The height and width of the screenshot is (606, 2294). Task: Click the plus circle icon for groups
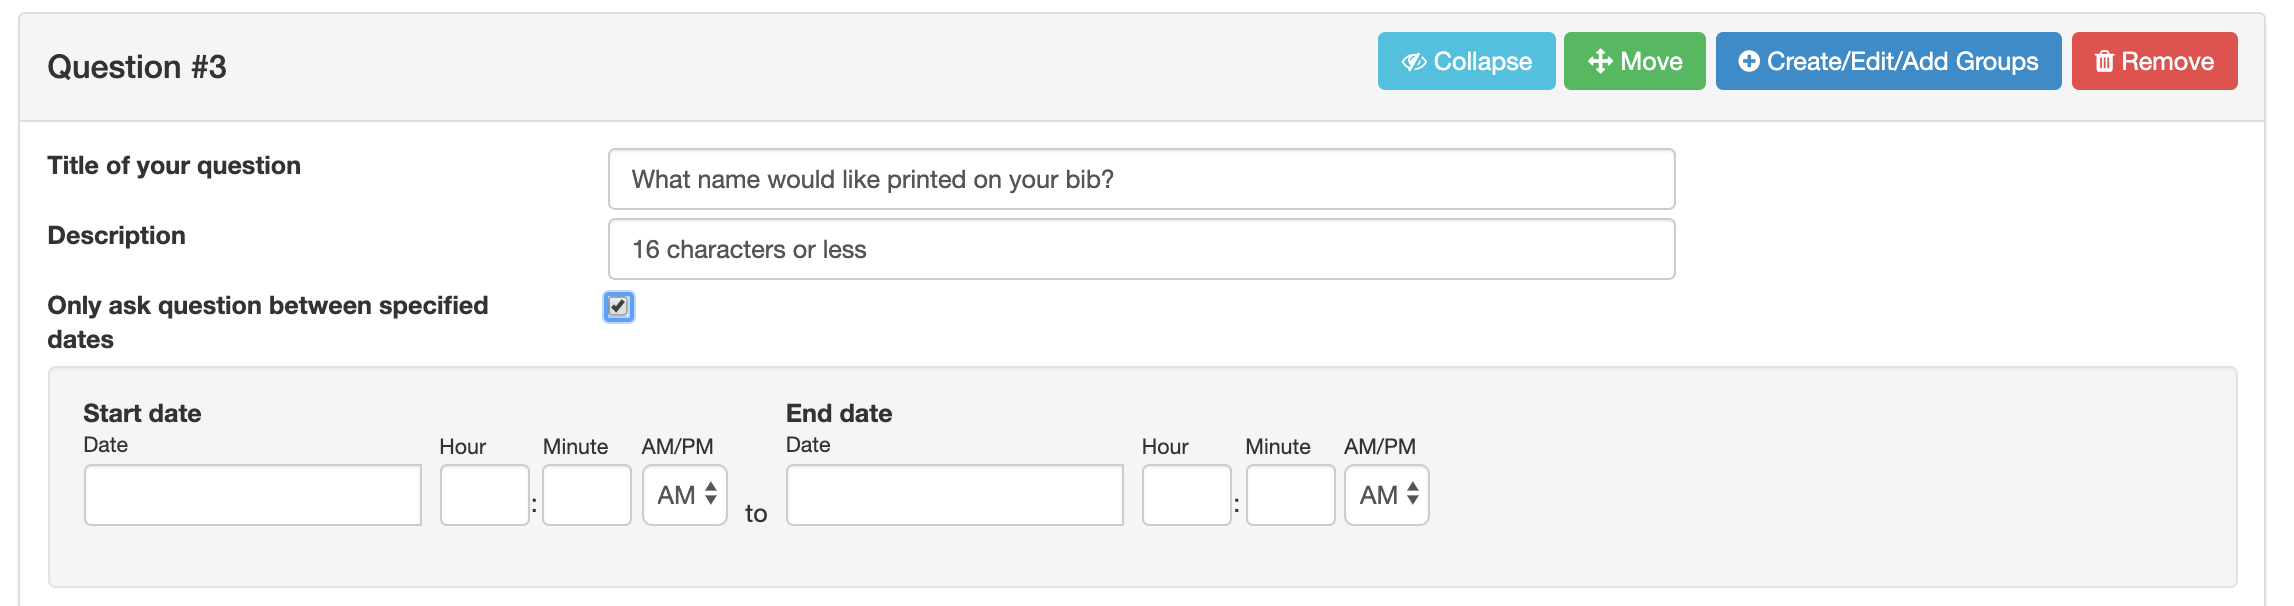[1749, 61]
